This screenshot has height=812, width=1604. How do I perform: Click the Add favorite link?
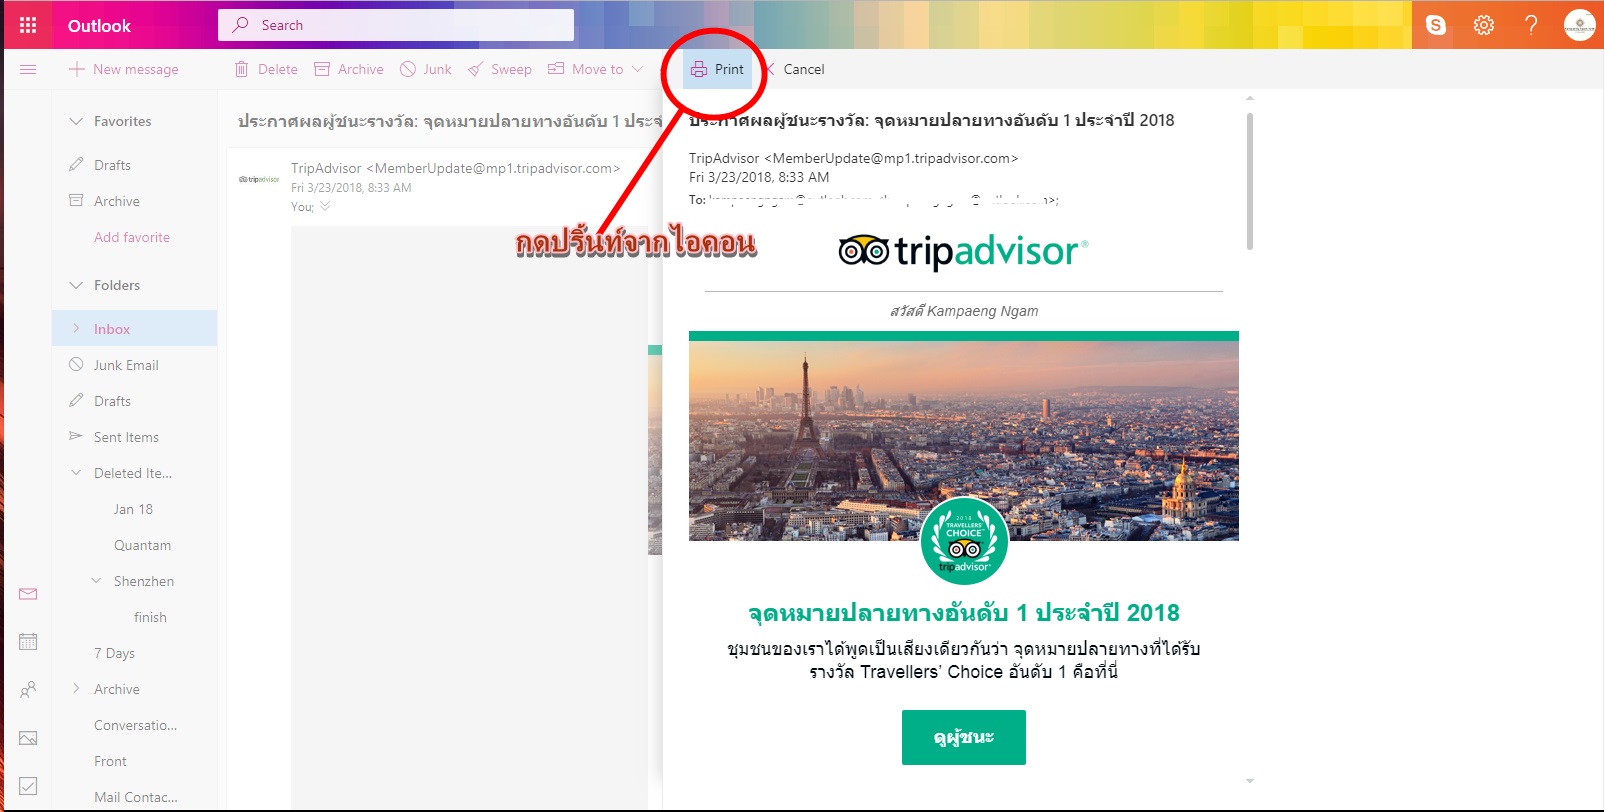(132, 237)
